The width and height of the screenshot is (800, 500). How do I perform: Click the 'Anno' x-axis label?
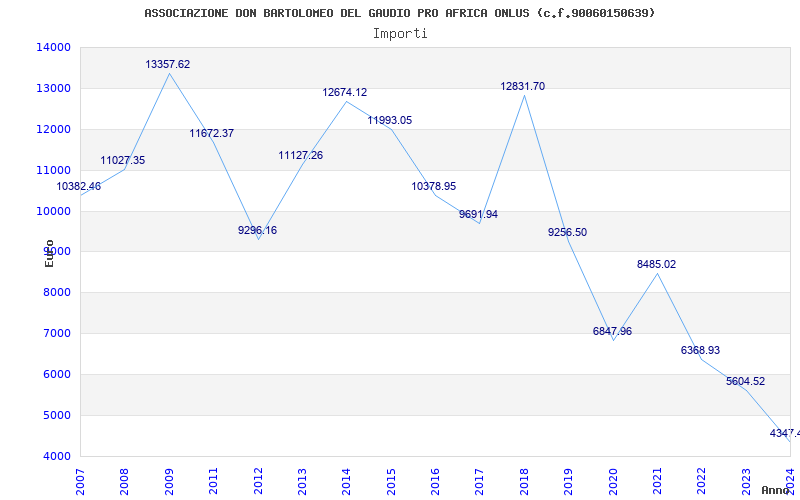tap(775, 490)
